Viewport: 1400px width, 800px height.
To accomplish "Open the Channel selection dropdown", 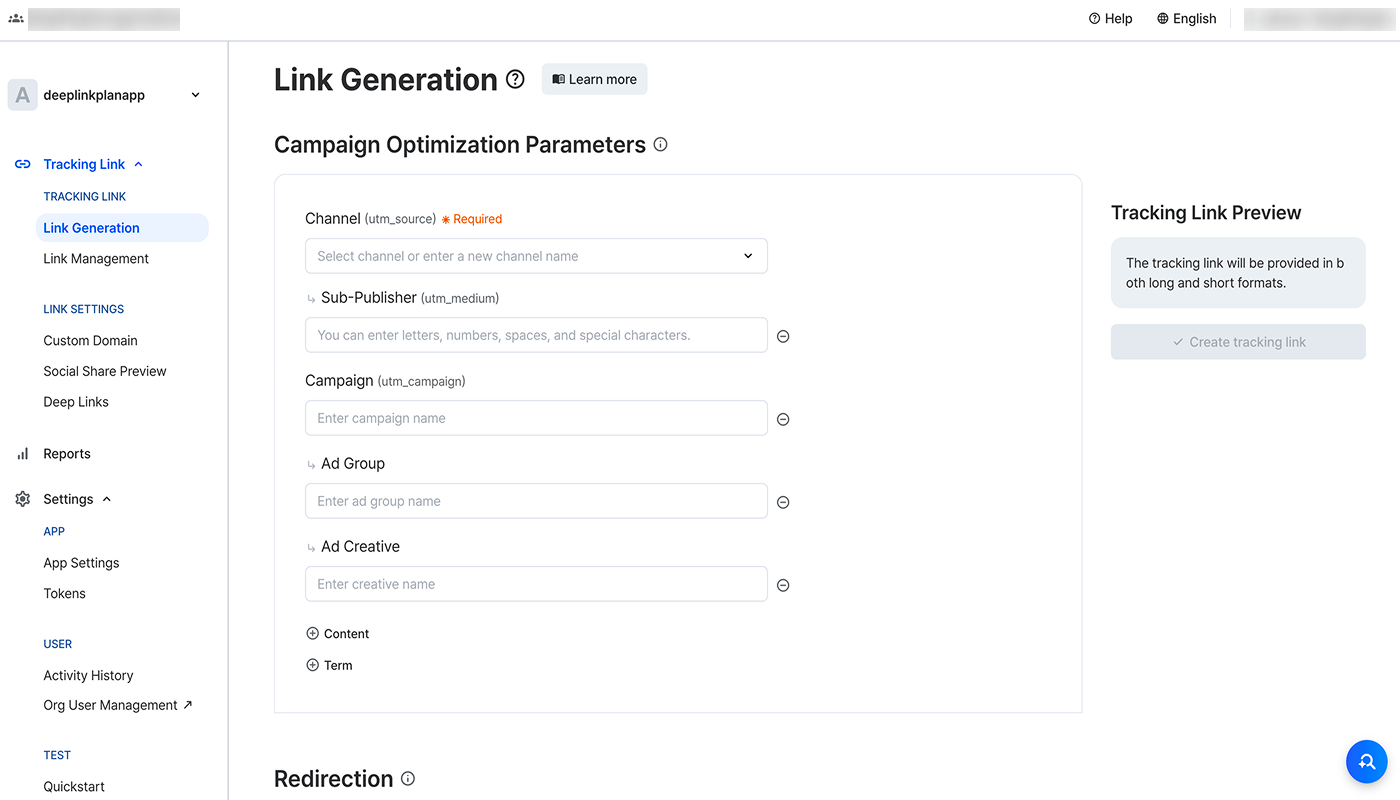I will [536, 256].
